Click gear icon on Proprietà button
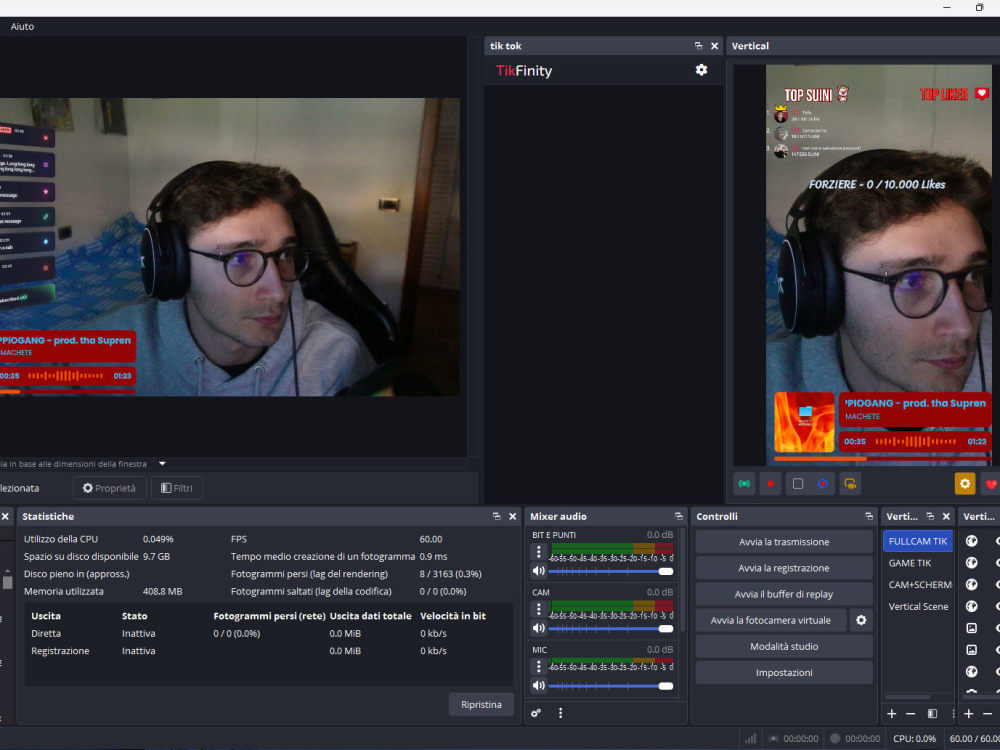The width and height of the screenshot is (1000, 750). click(x=88, y=488)
